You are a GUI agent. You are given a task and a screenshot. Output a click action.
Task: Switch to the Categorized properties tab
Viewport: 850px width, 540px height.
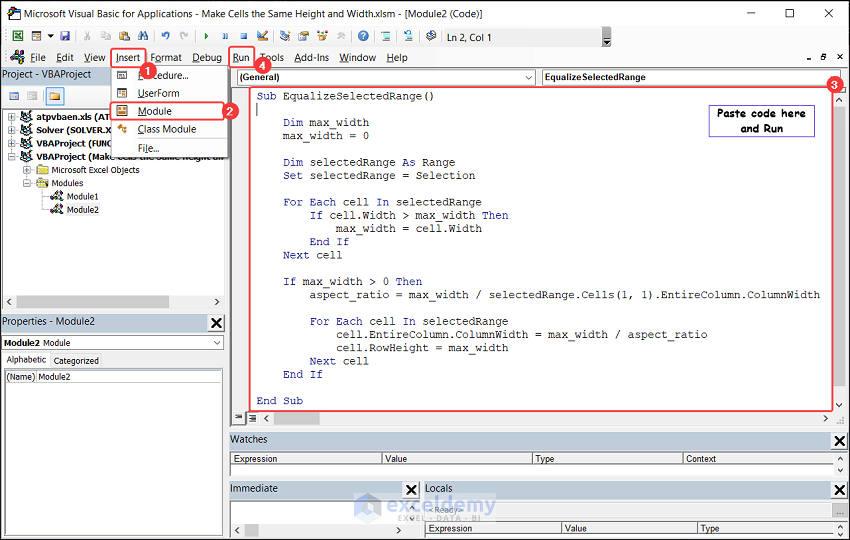76,360
